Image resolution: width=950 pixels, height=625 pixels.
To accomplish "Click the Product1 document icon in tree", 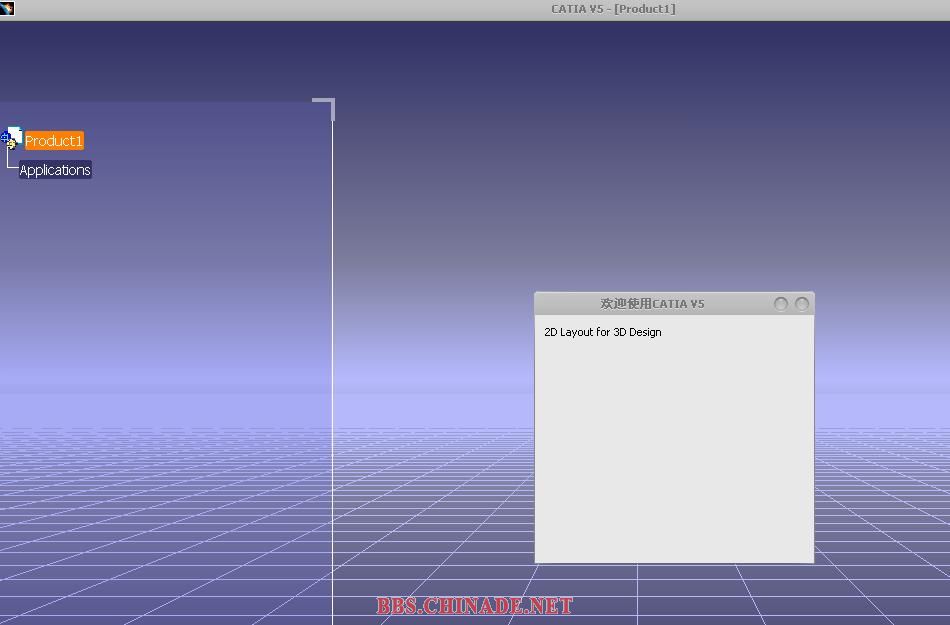I will point(15,135).
